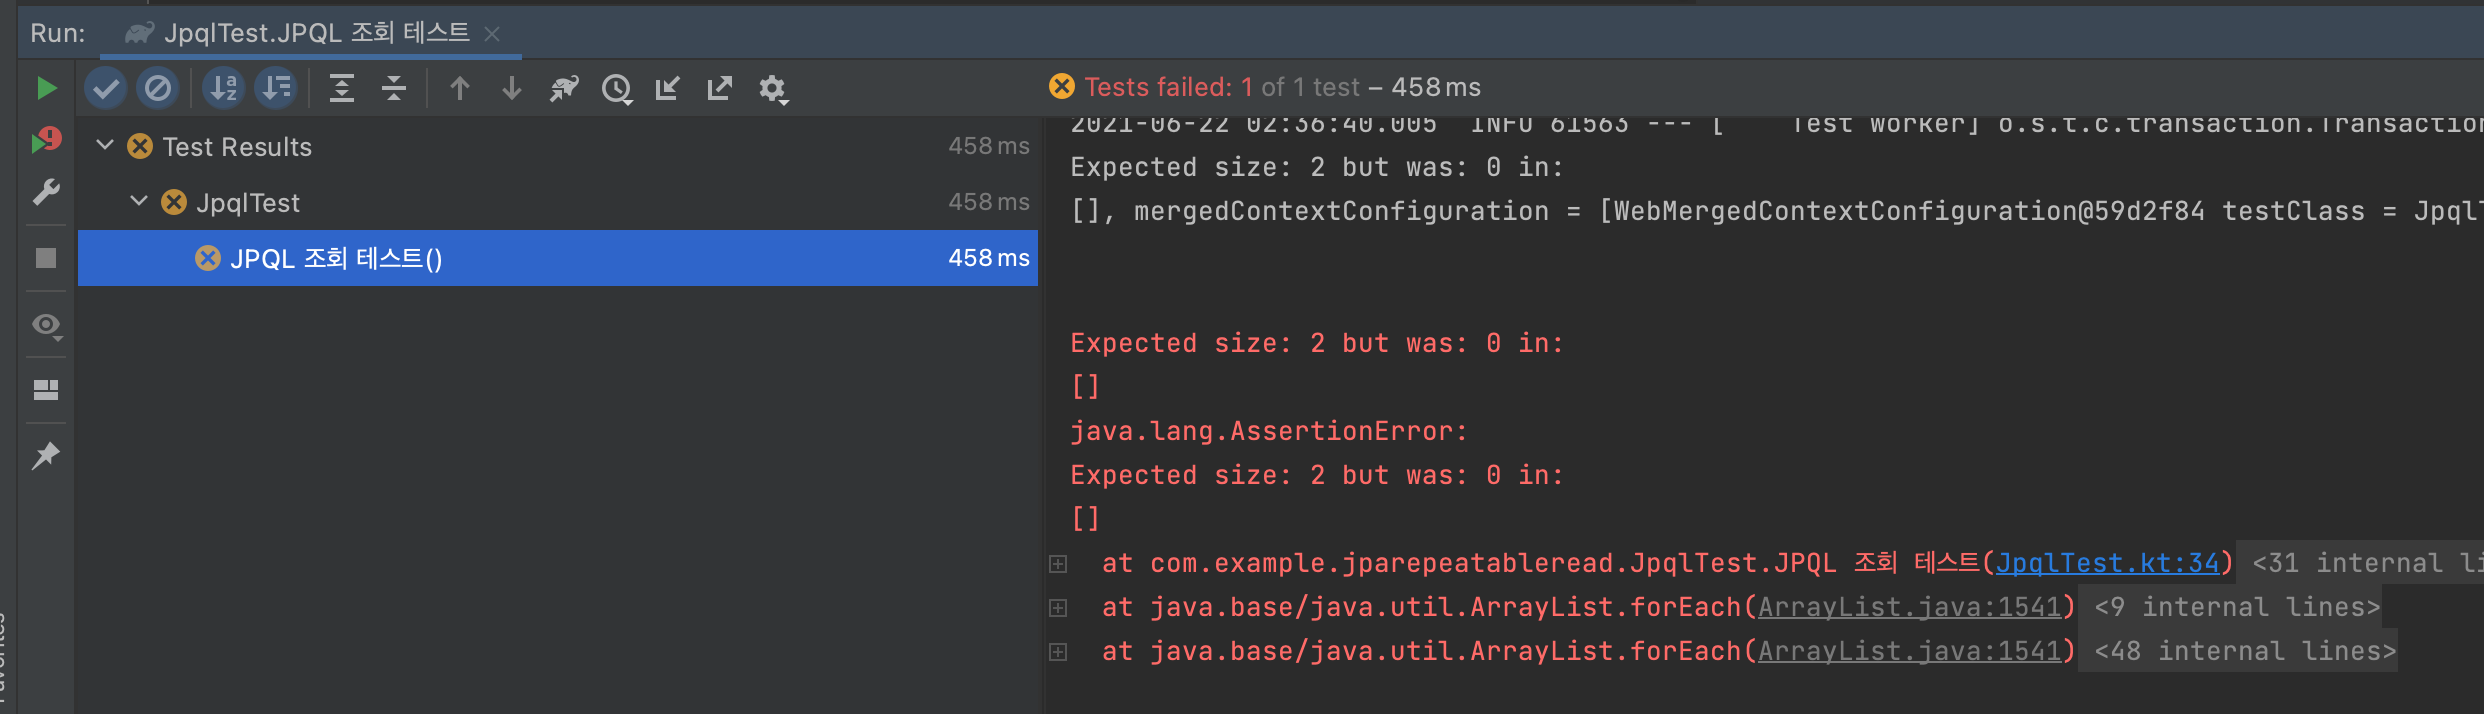This screenshot has width=2484, height=714.
Task: Rerun failed tests icon
Action: click(46, 140)
